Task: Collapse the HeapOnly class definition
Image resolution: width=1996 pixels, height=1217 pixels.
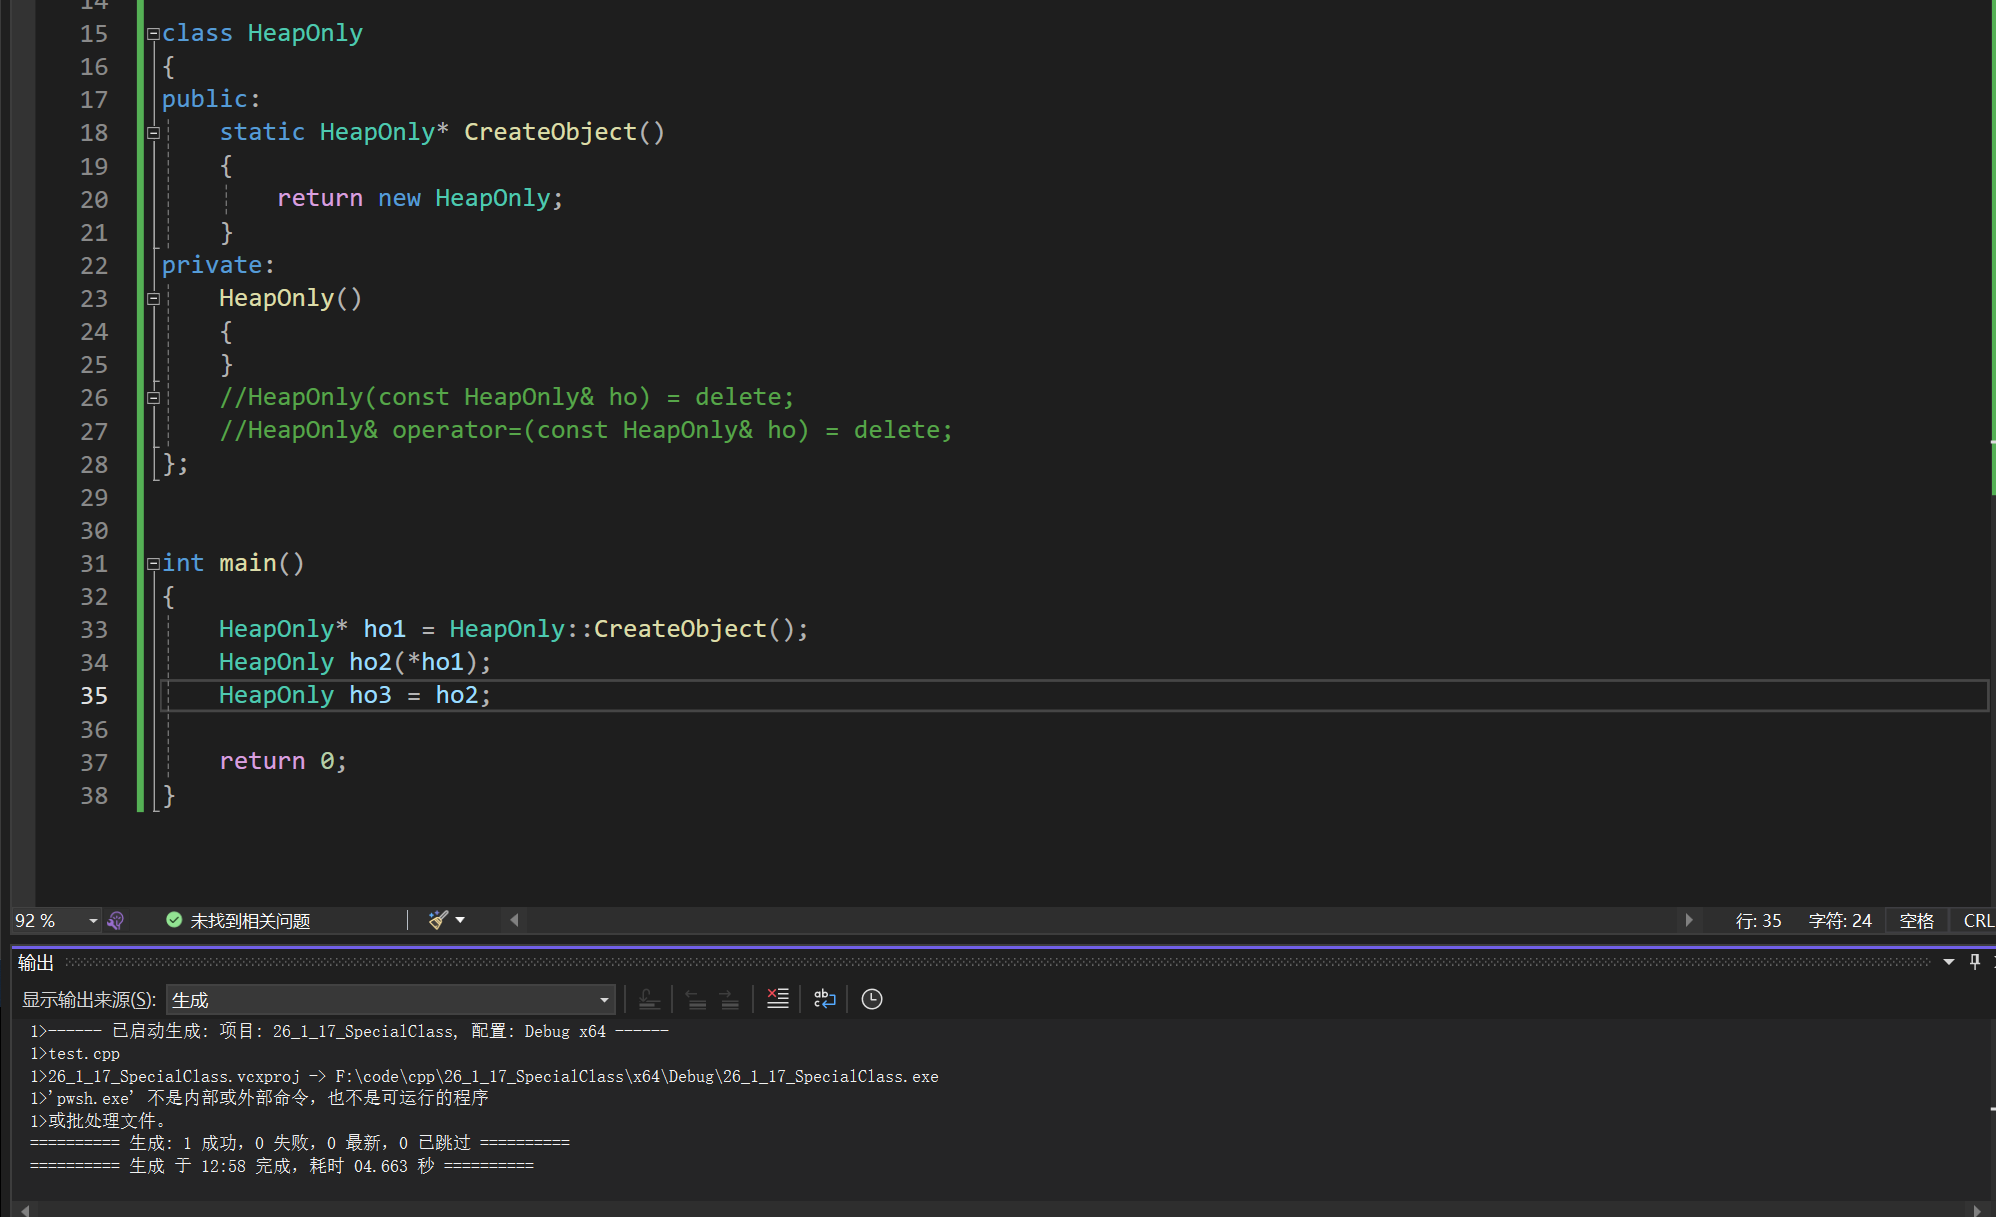Action: pos(153,34)
